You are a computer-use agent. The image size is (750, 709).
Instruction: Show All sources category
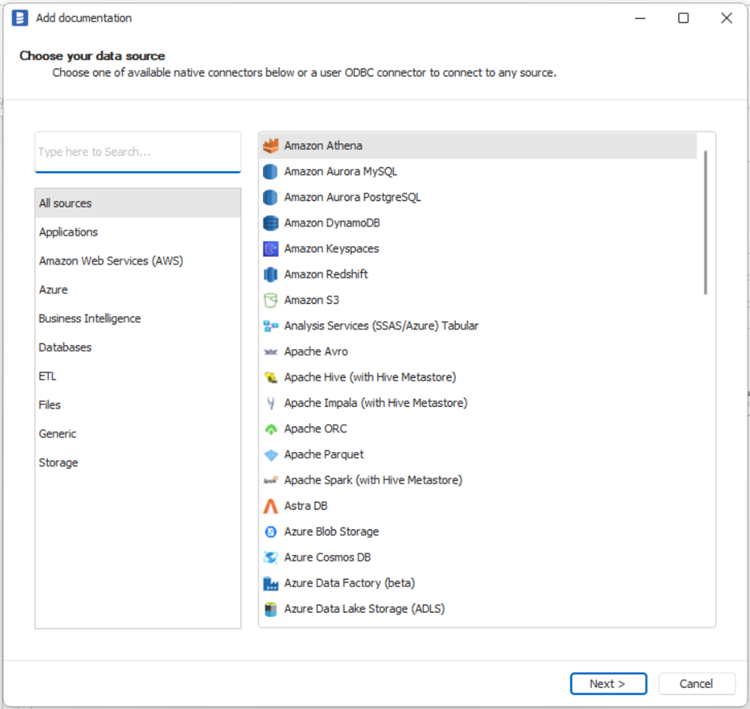(x=65, y=204)
